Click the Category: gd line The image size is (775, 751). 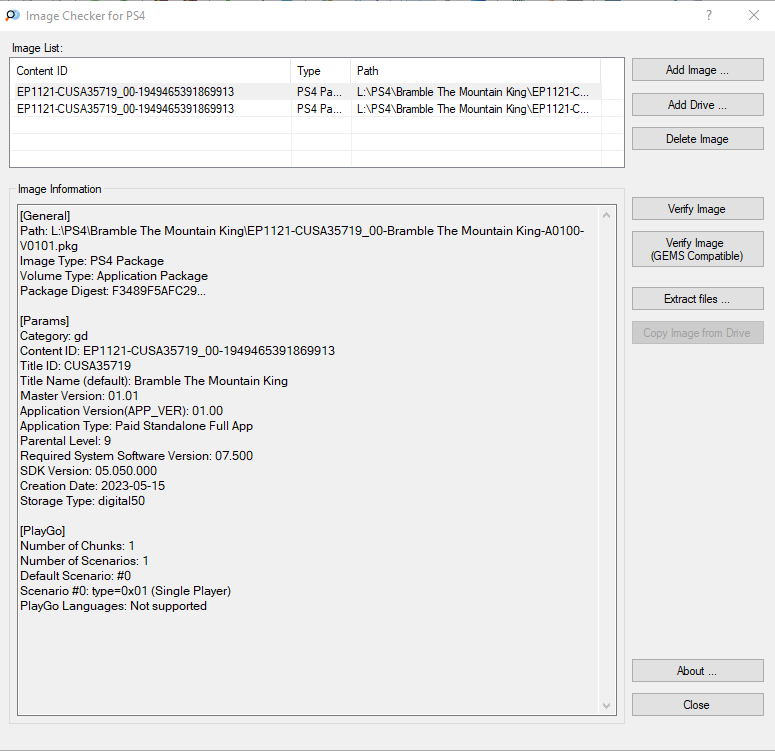pyautogui.click(x=54, y=336)
